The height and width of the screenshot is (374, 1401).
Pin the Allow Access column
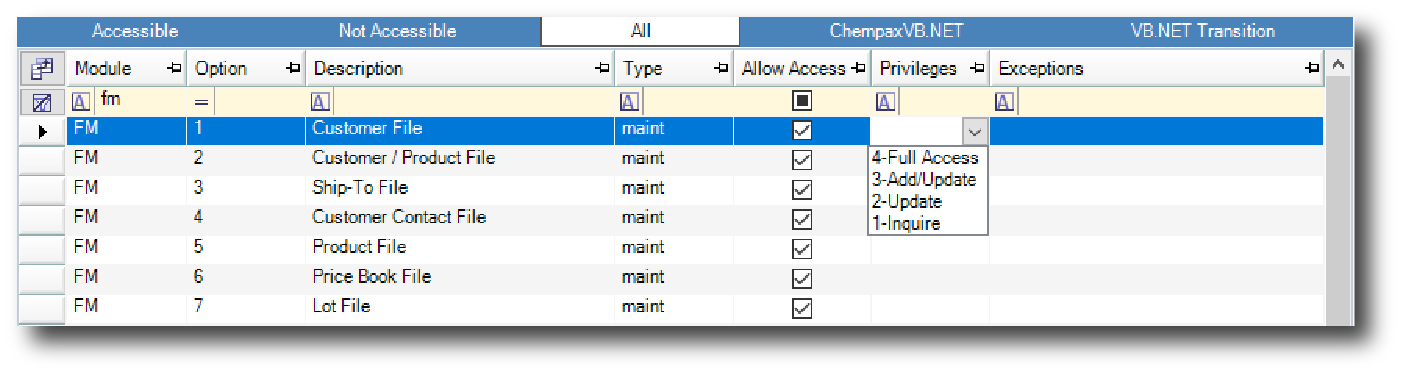[857, 68]
